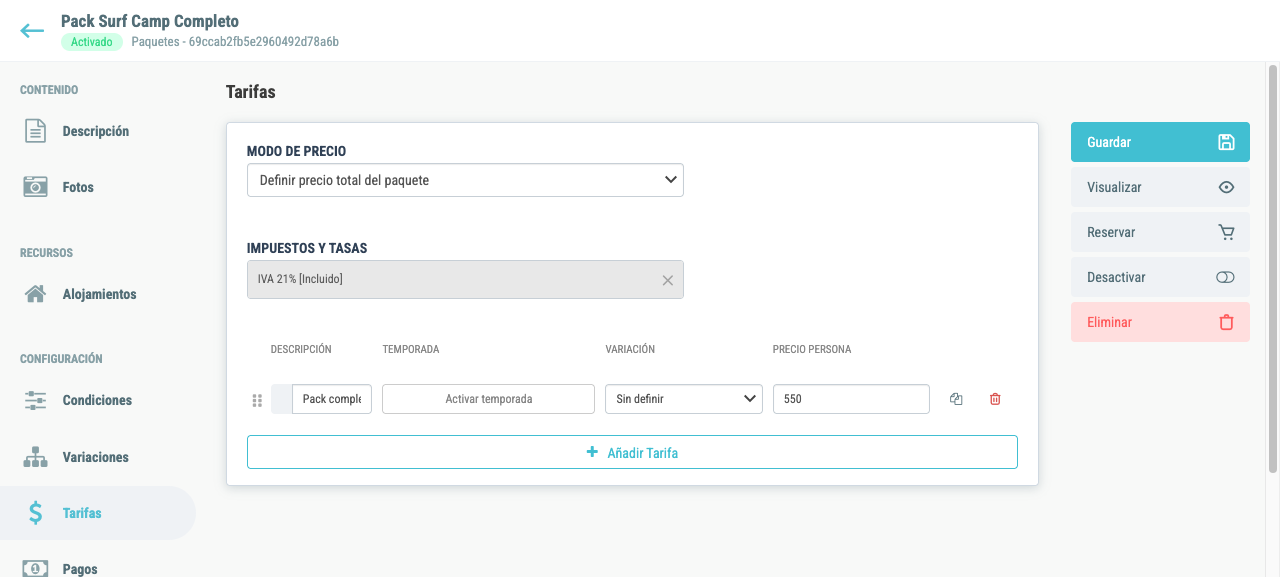The height and width of the screenshot is (577, 1280).
Task: Open the Descripción menu item
Action: [x=98, y=131]
